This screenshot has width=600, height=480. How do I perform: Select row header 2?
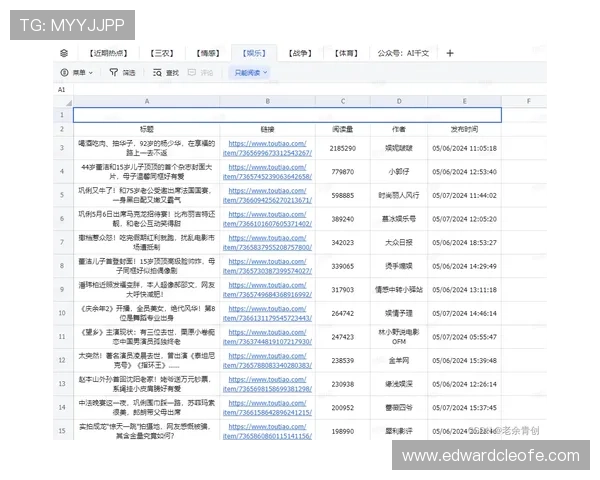[62, 129]
